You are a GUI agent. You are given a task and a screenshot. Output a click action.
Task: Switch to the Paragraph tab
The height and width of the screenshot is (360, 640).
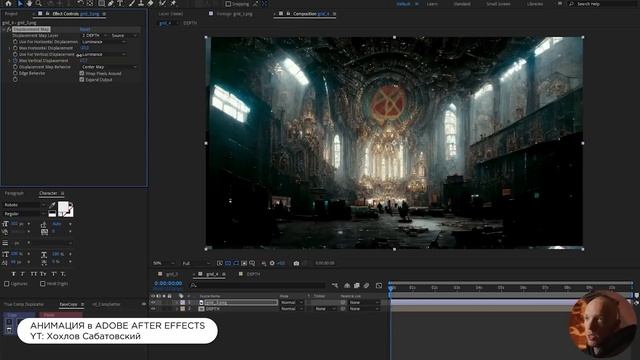14,193
